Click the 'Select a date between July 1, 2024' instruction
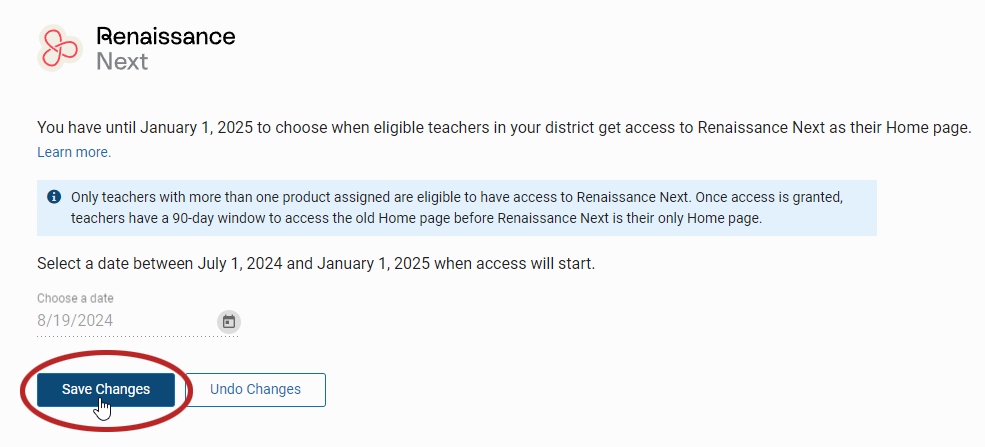Viewport: 985px width, 447px height. tap(316, 264)
